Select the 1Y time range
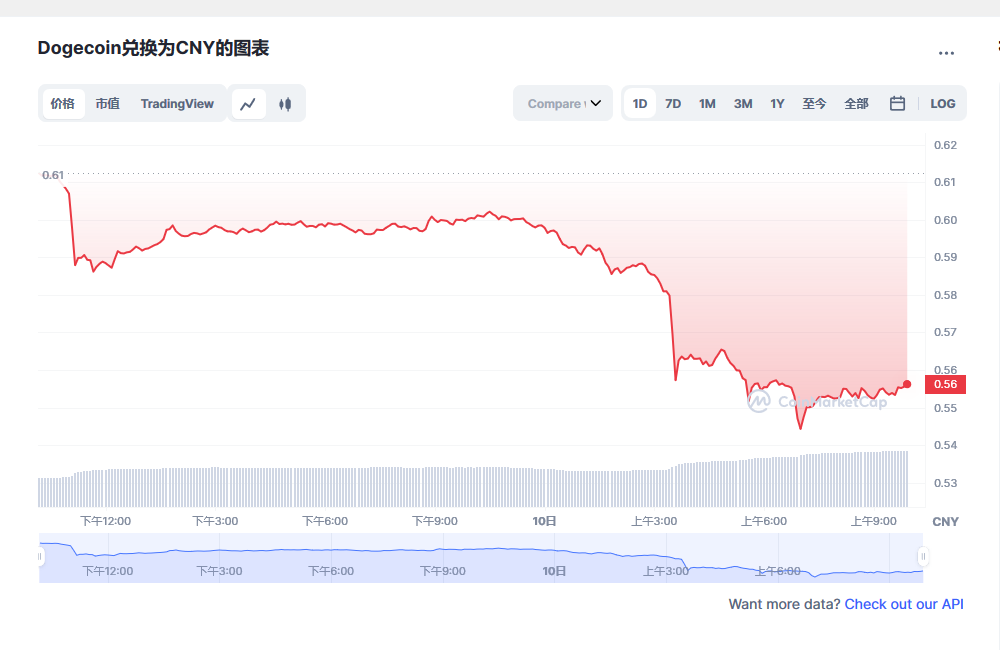This screenshot has height=650, width=1000. [777, 103]
